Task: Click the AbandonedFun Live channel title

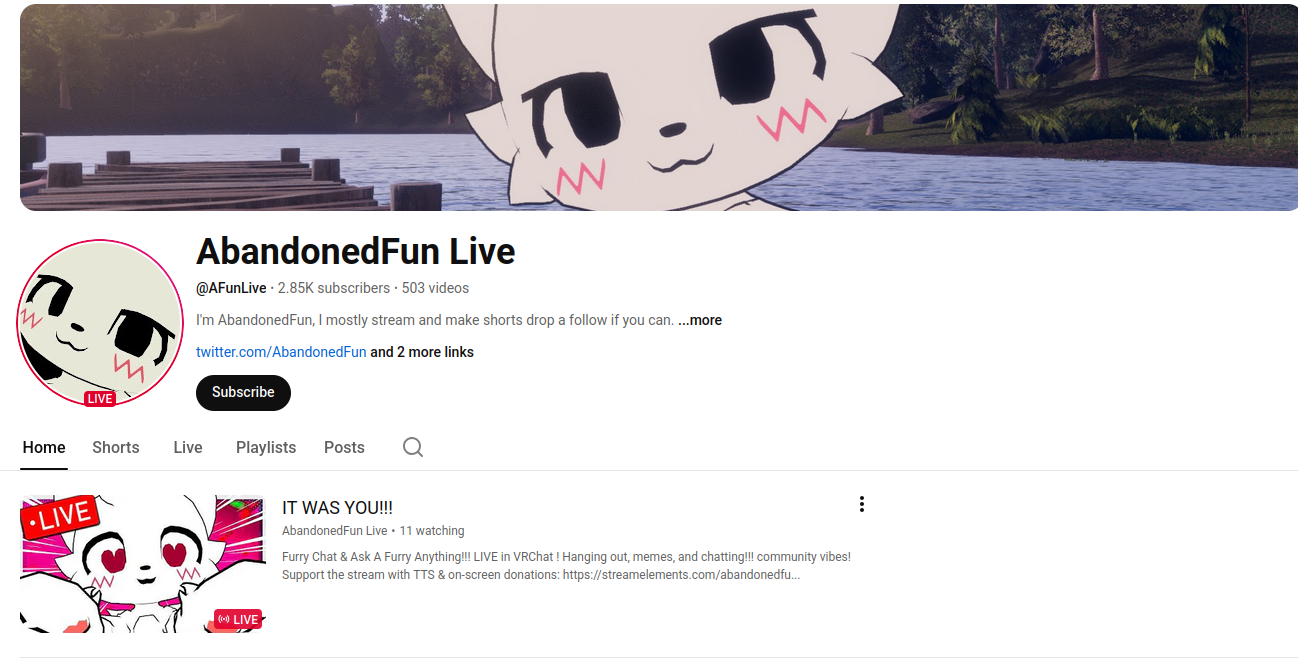Action: pyautogui.click(x=356, y=251)
